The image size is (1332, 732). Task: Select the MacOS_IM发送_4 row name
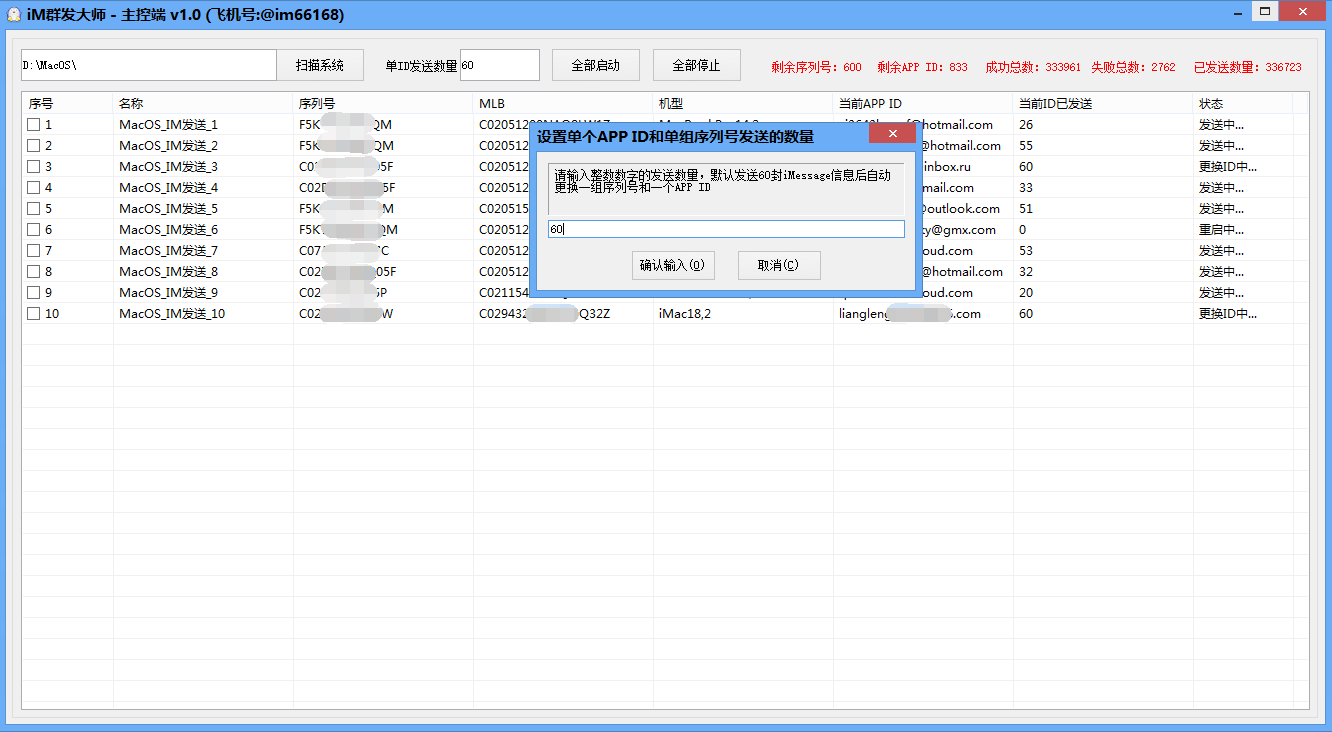pos(168,188)
